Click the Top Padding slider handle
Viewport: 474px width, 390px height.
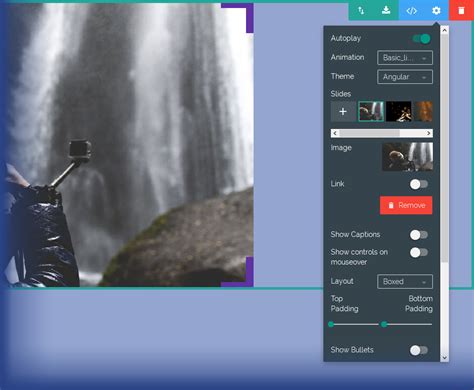[x=331, y=324]
